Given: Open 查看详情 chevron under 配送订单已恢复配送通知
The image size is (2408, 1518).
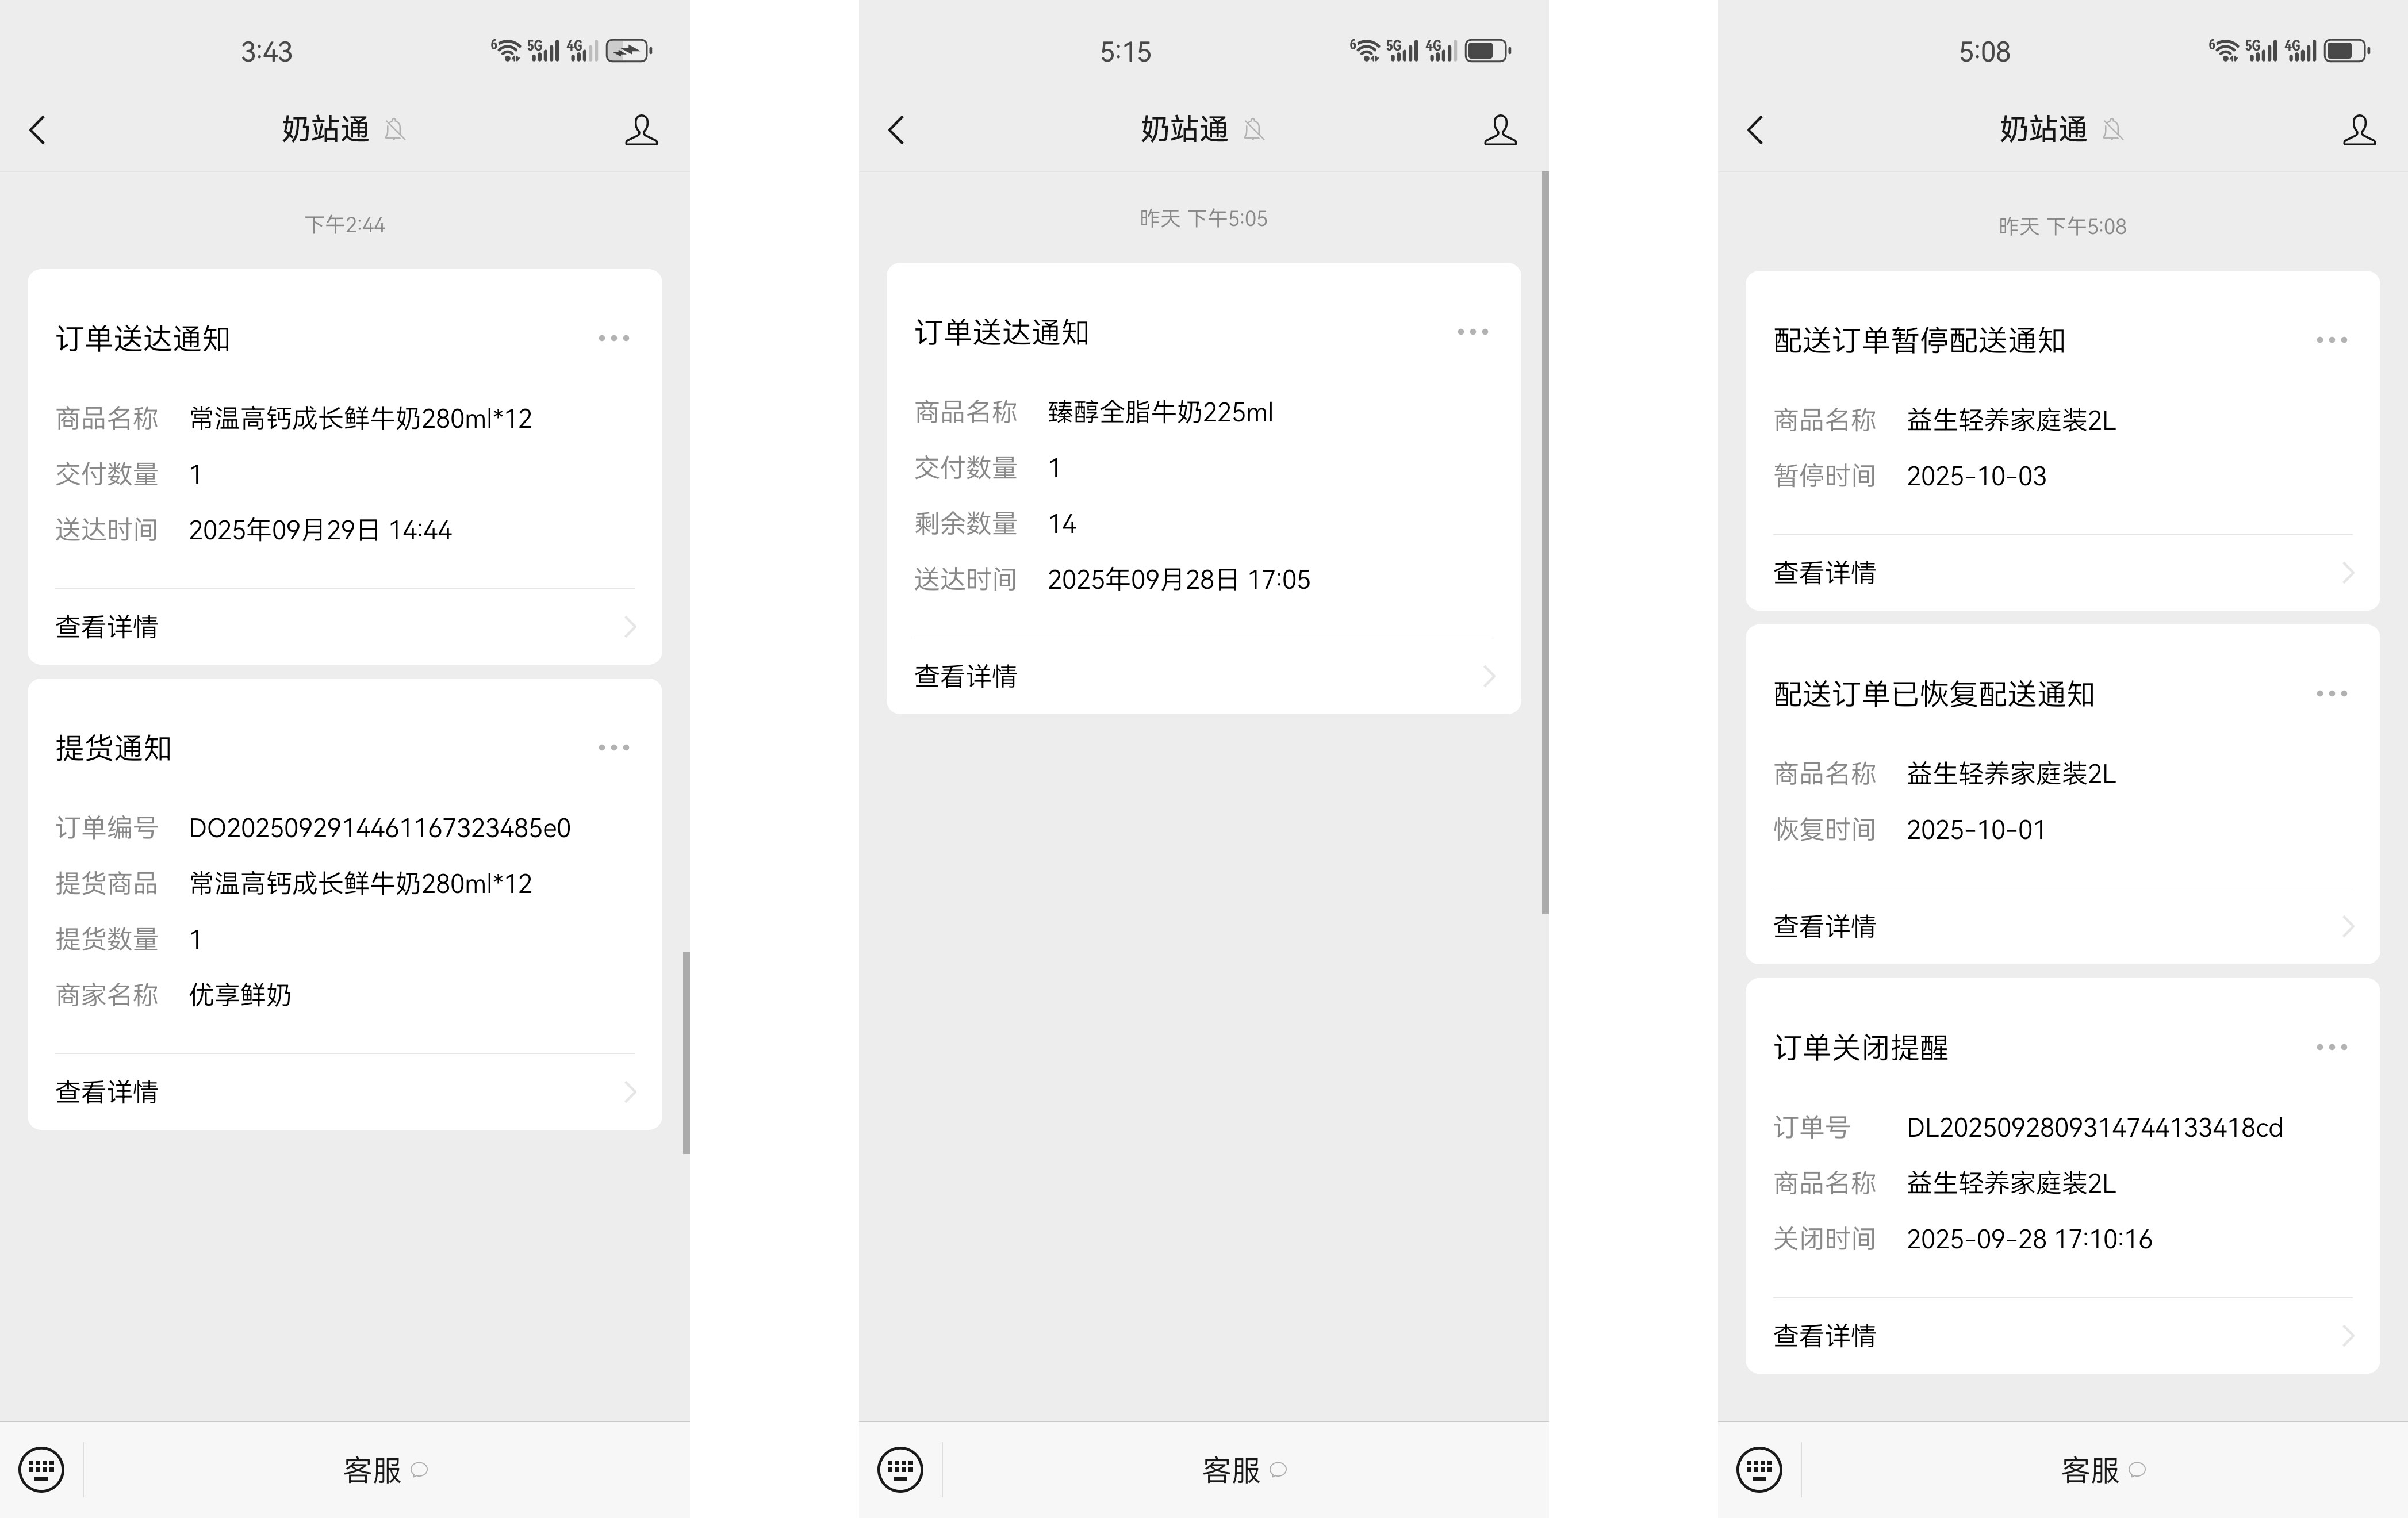Looking at the screenshot, I should pyautogui.click(x=2347, y=927).
